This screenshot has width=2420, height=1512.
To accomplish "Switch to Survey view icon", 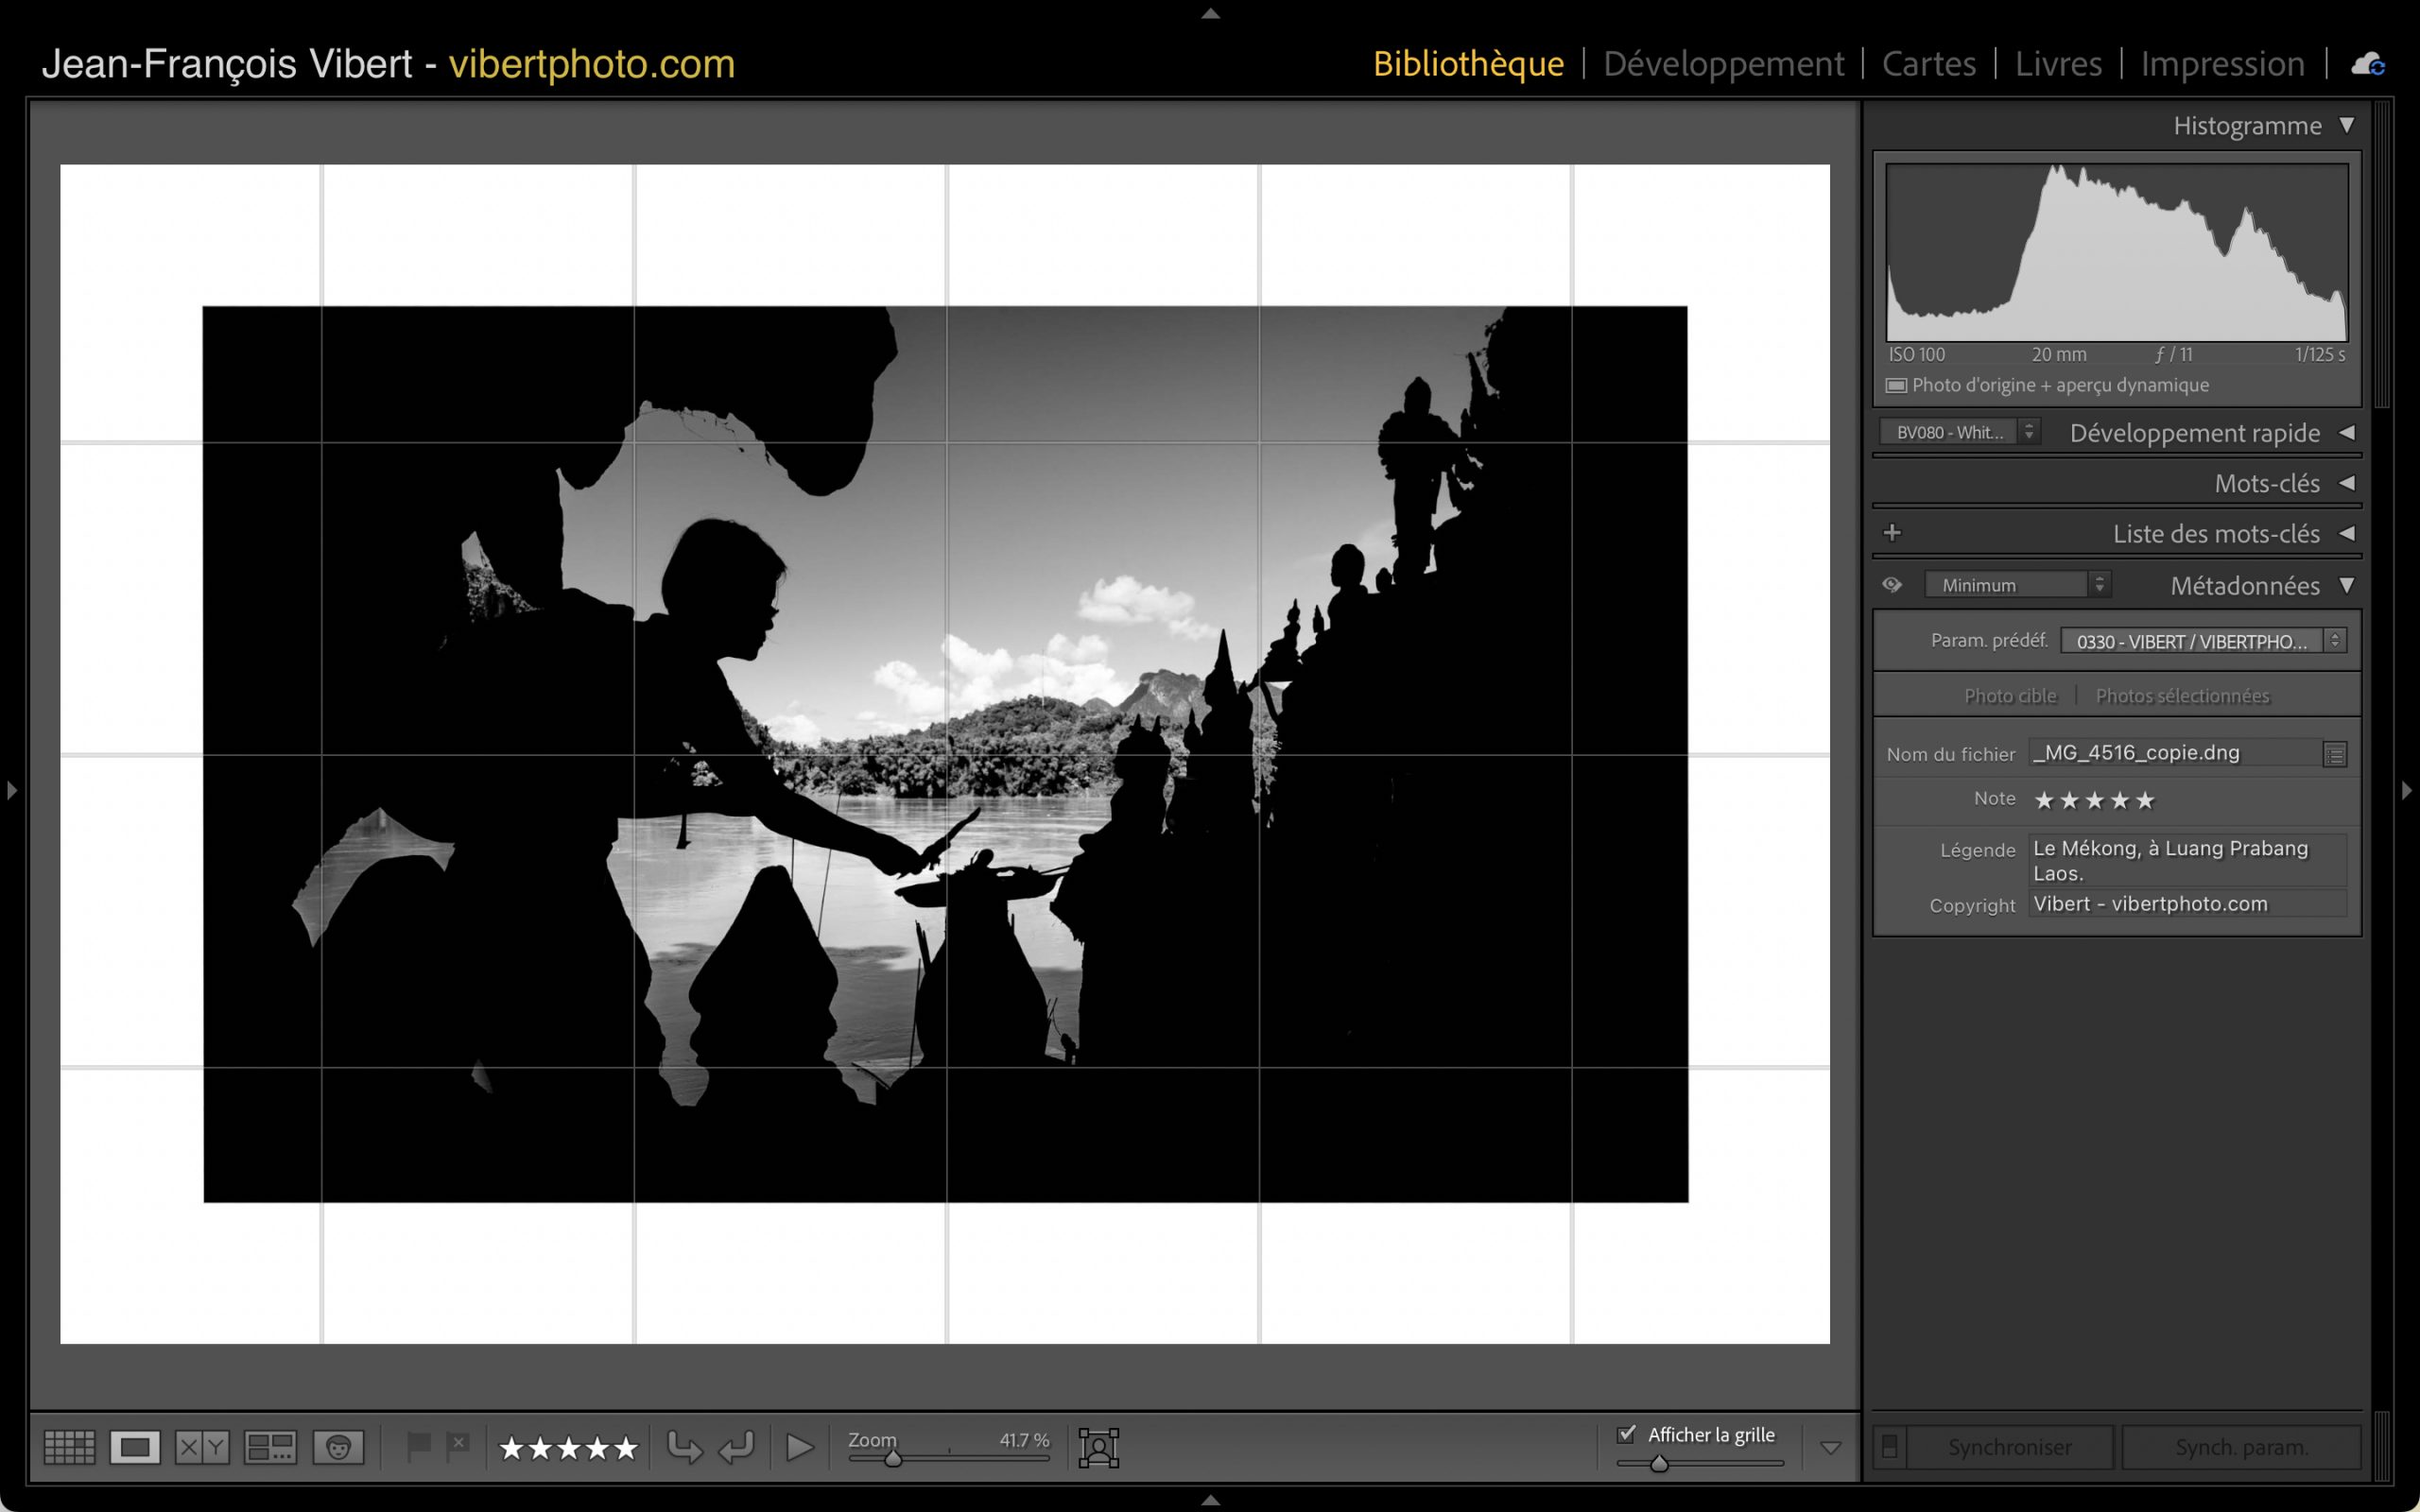I will coord(270,1446).
